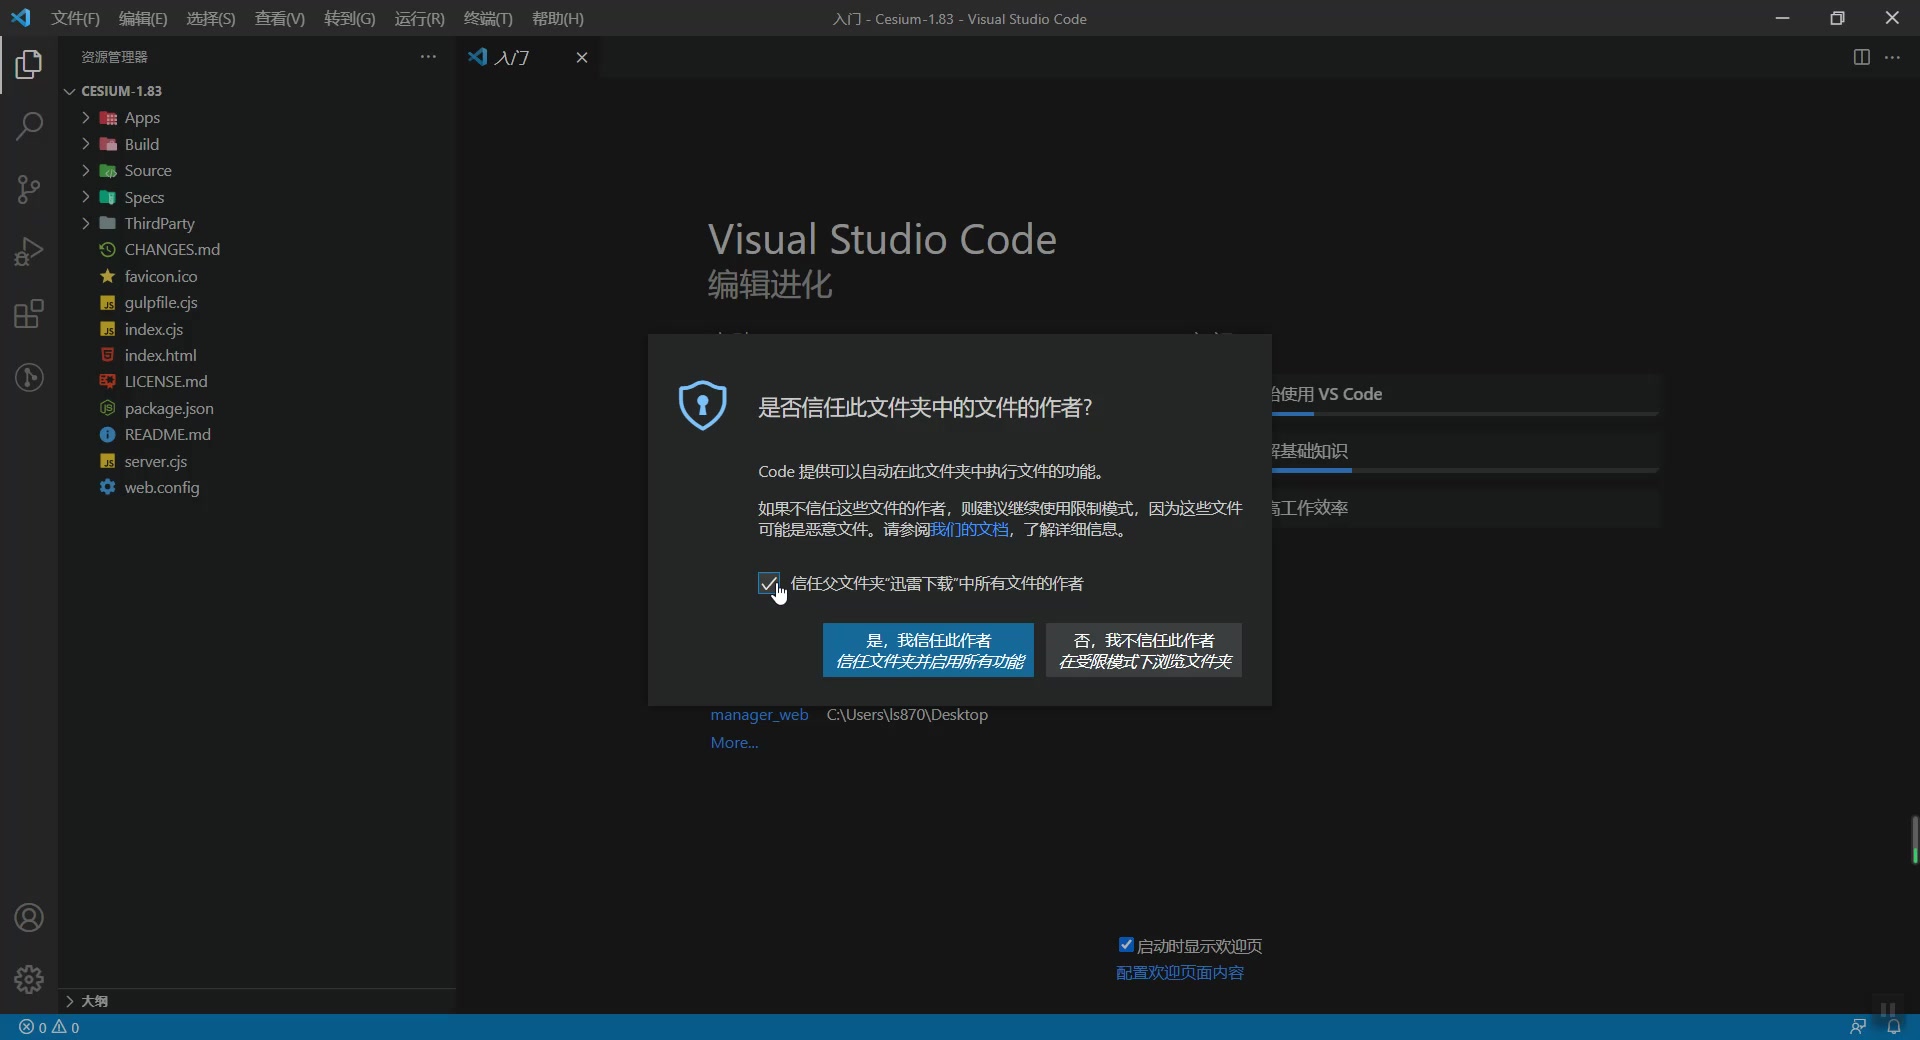Open the 文件(F) menu

click(x=75, y=18)
